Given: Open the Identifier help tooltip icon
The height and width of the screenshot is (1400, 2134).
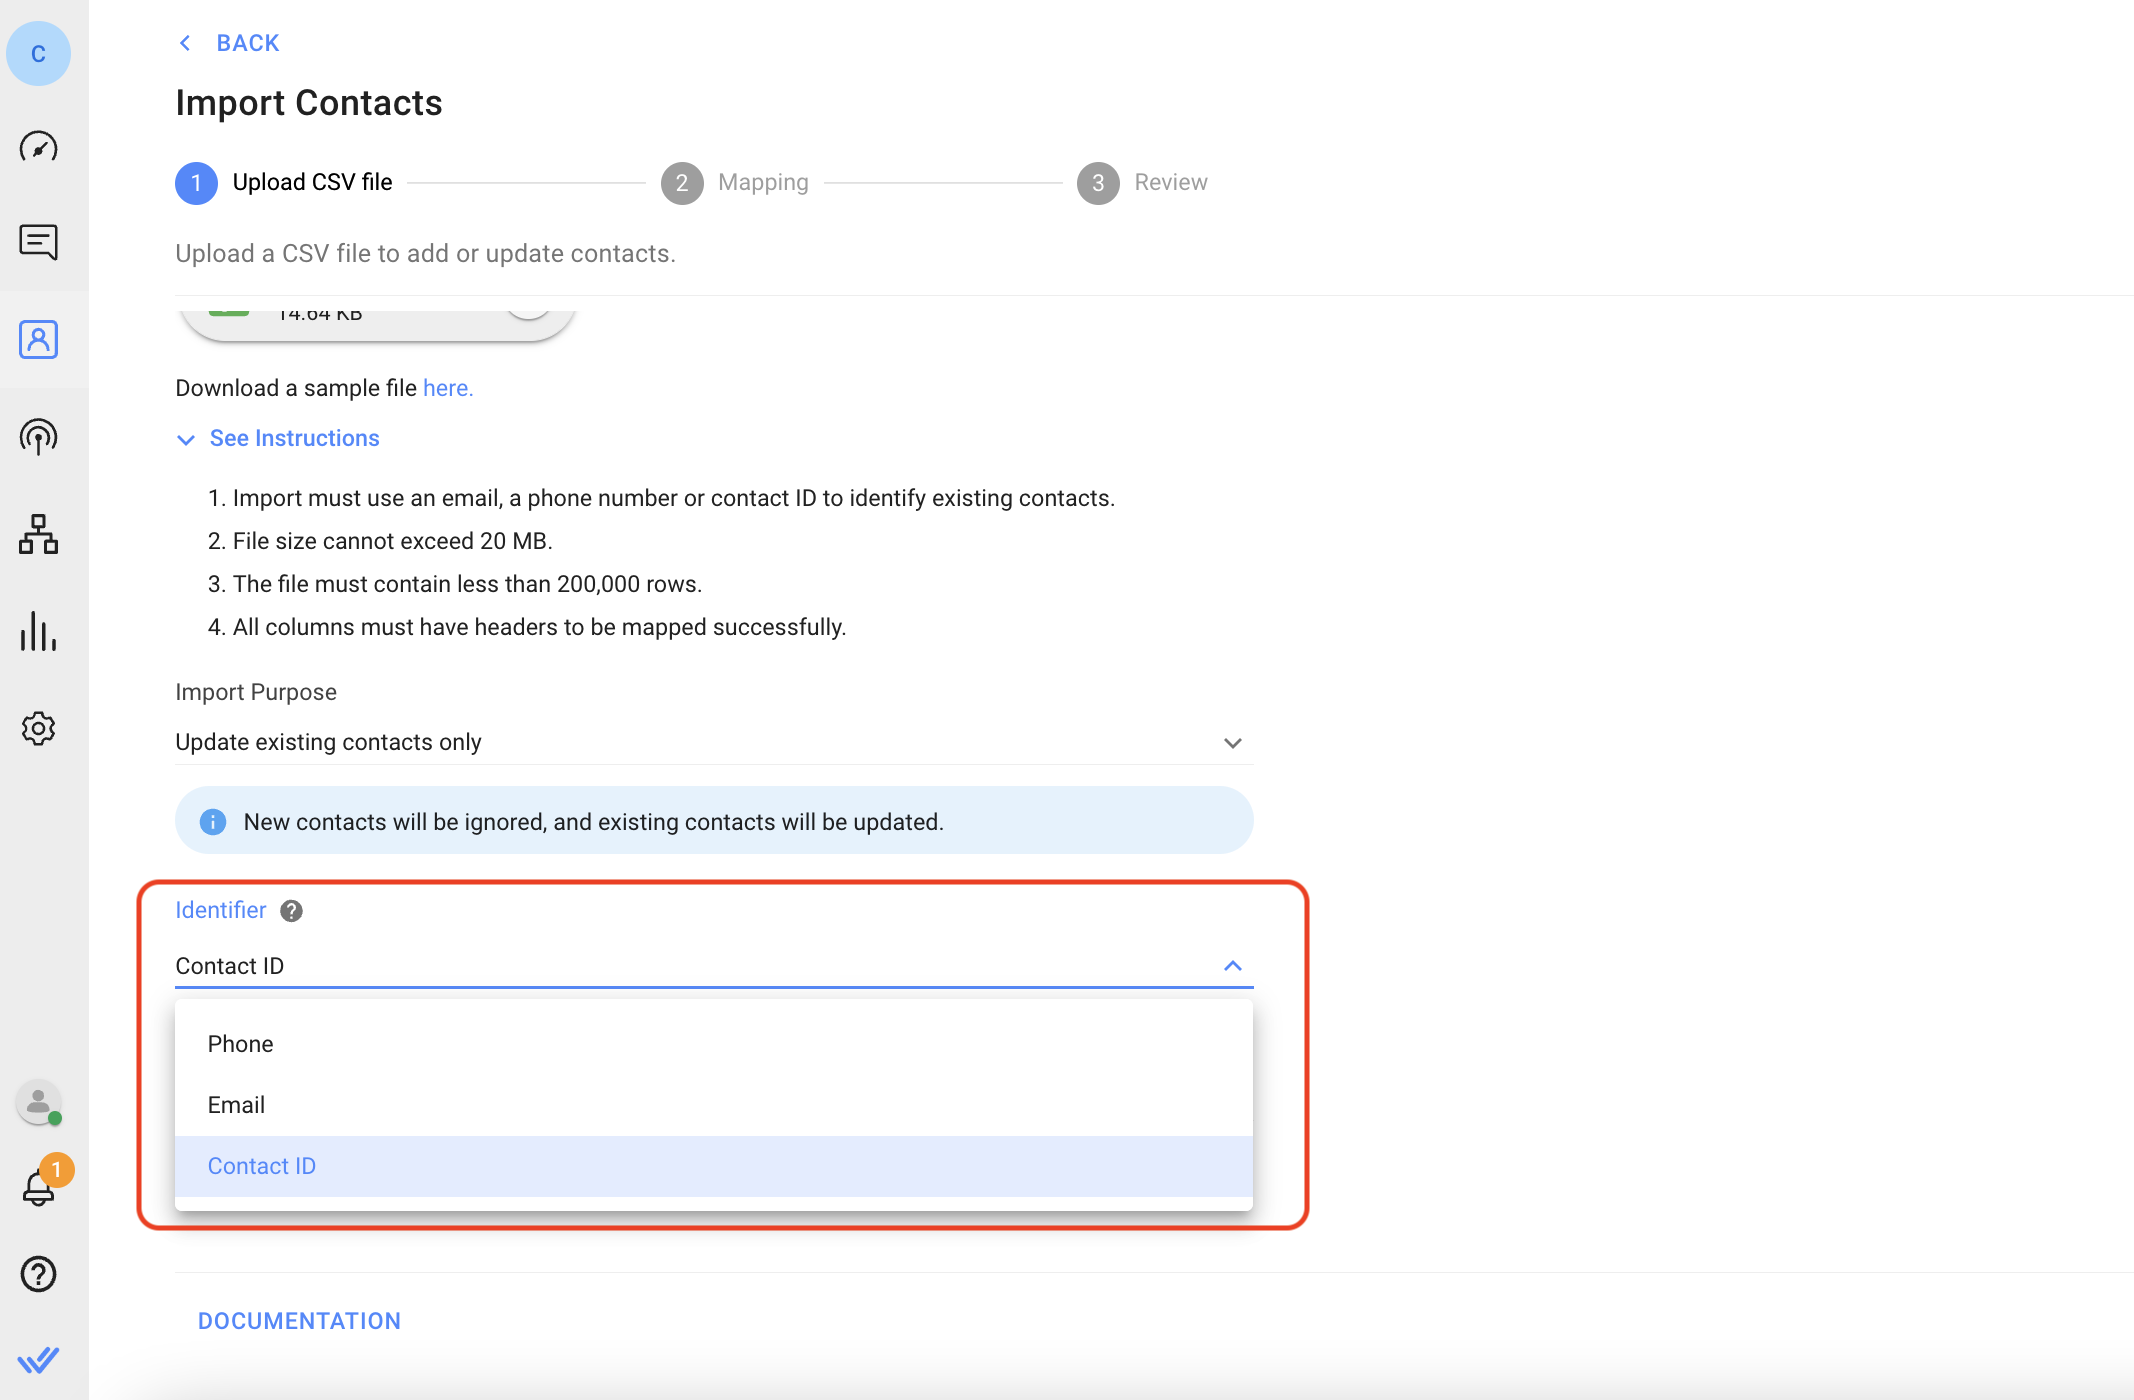Looking at the screenshot, I should tap(291, 911).
